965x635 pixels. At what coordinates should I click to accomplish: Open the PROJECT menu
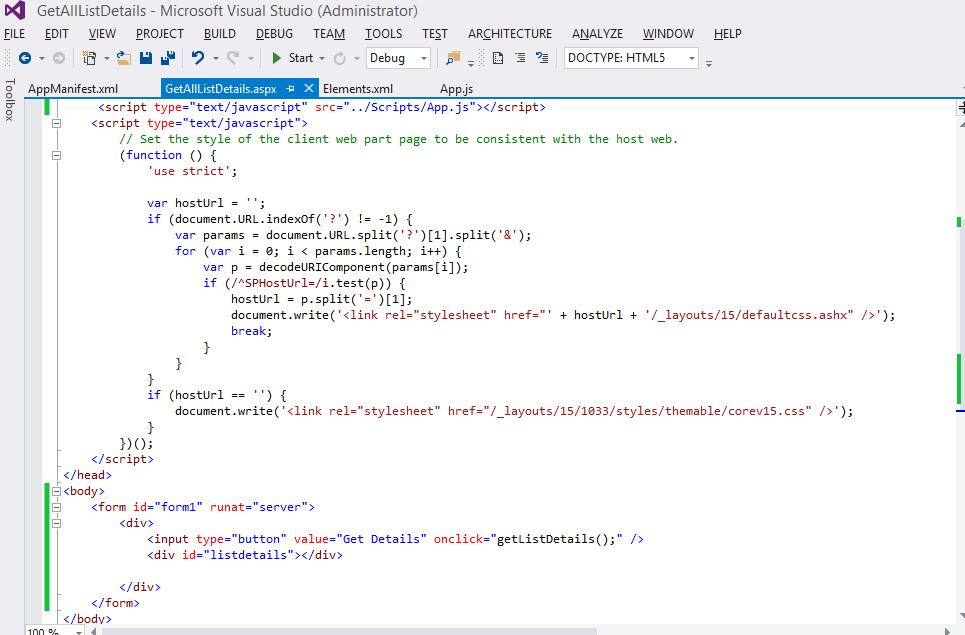coord(160,34)
